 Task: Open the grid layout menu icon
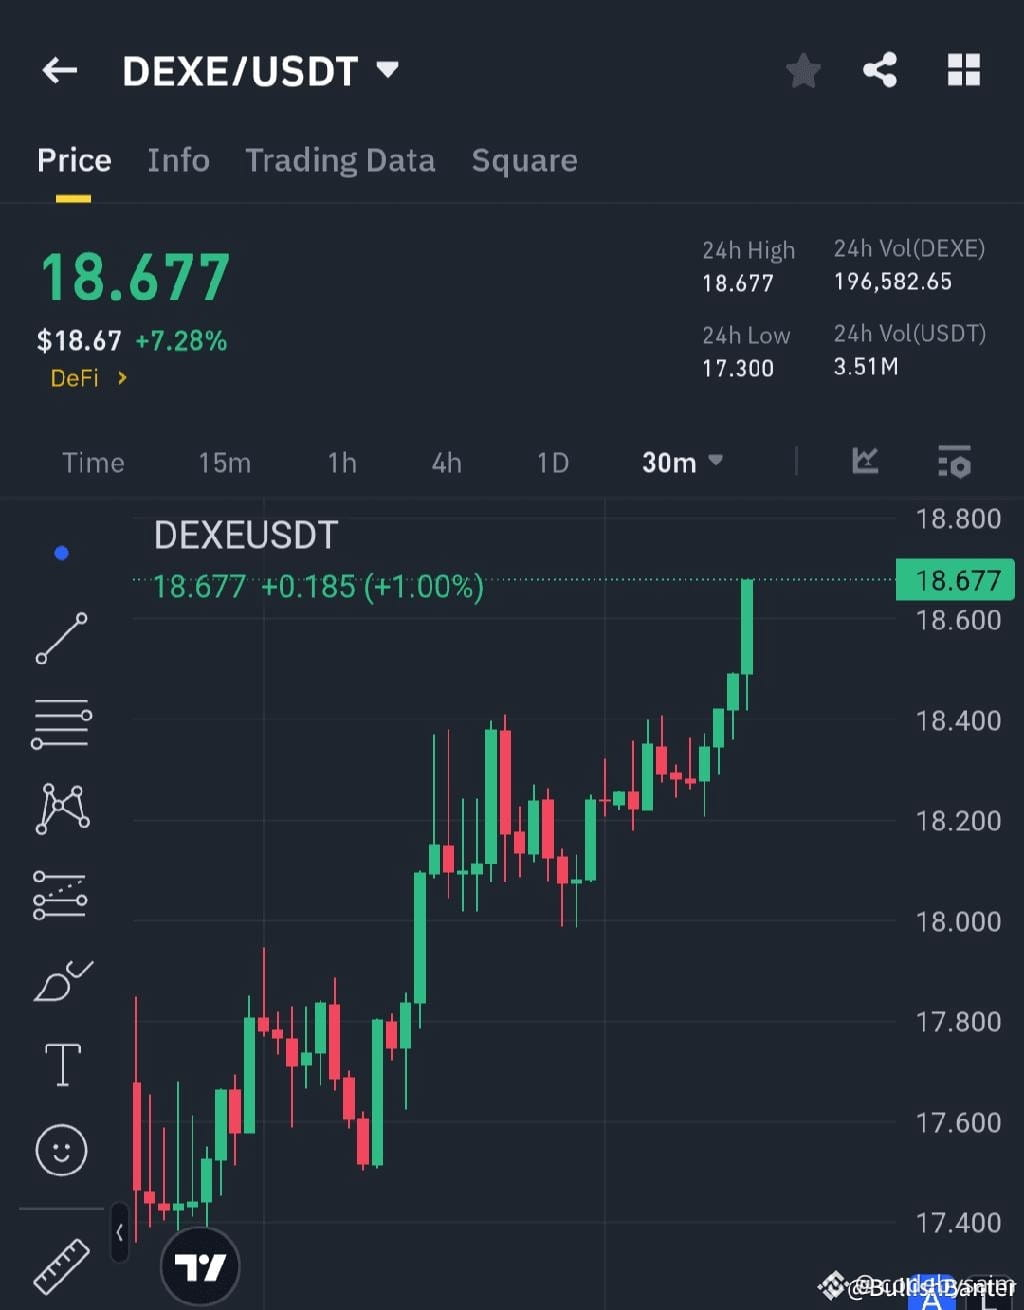coord(964,70)
